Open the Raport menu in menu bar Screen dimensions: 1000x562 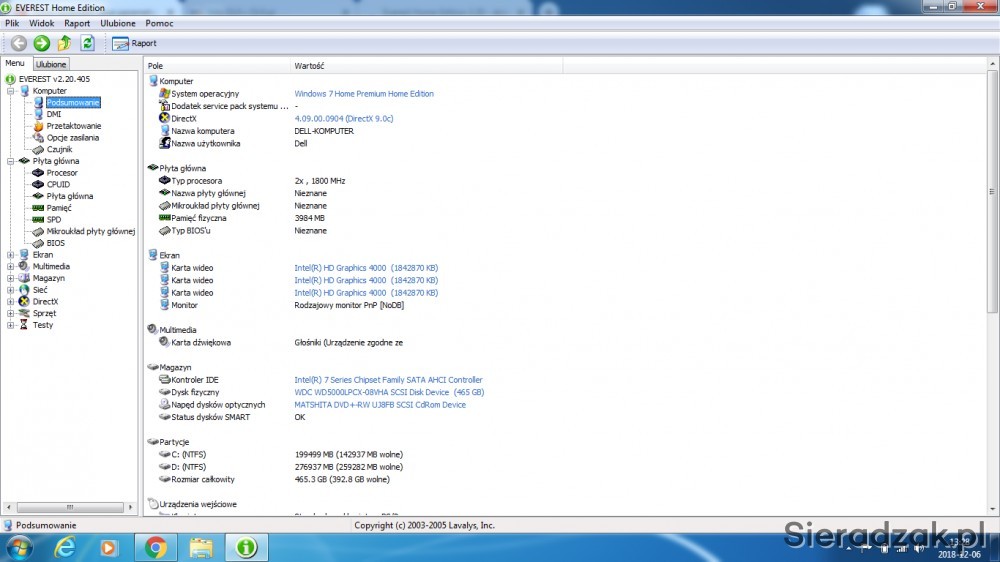tap(77, 23)
